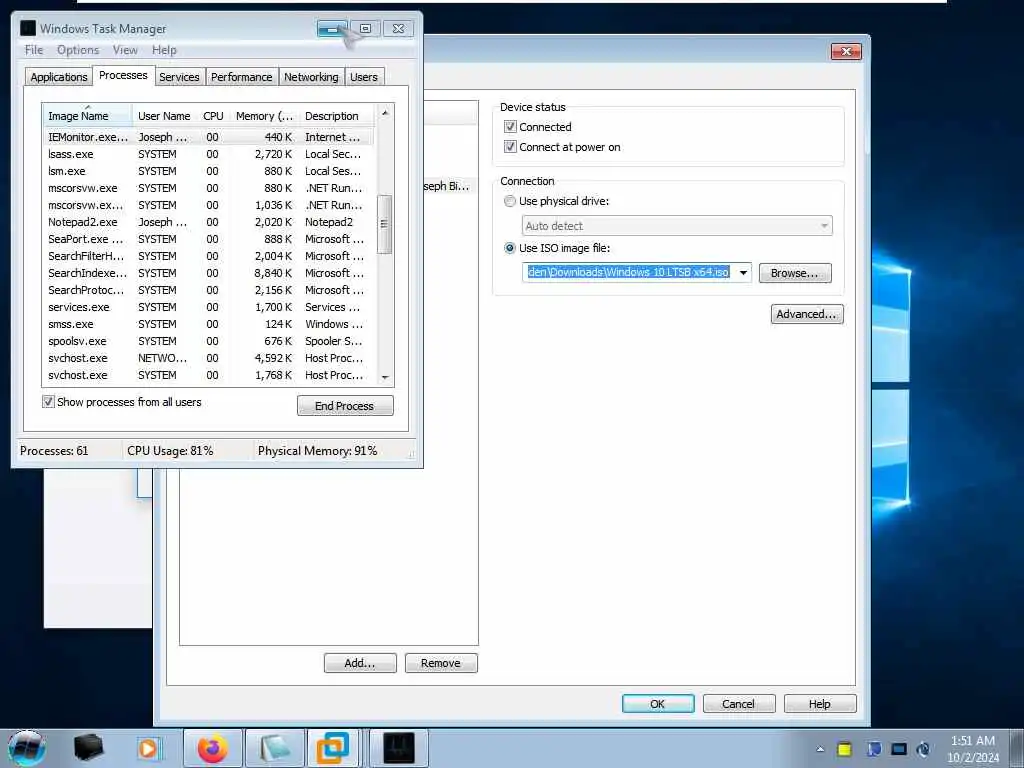The image size is (1024, 768).
Task: Select the IEMonitor.exe process row
Action: 208,137
